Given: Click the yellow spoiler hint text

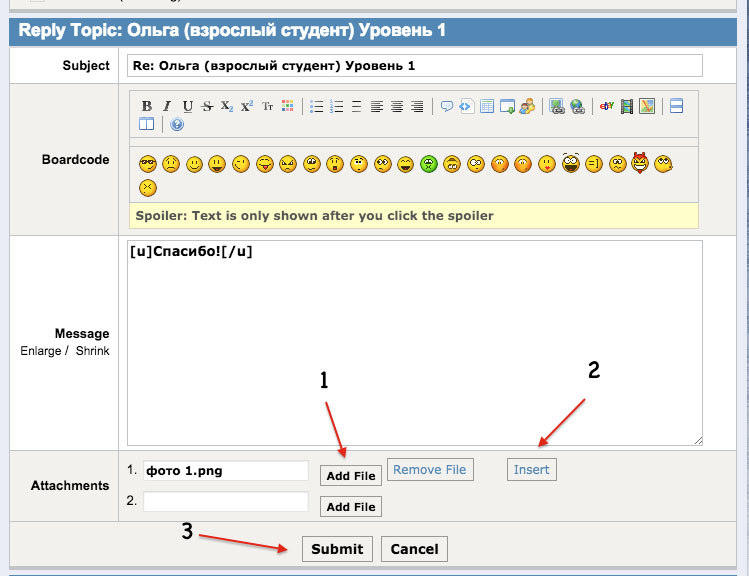Looking at the screenshot, I should click(314, 215).
